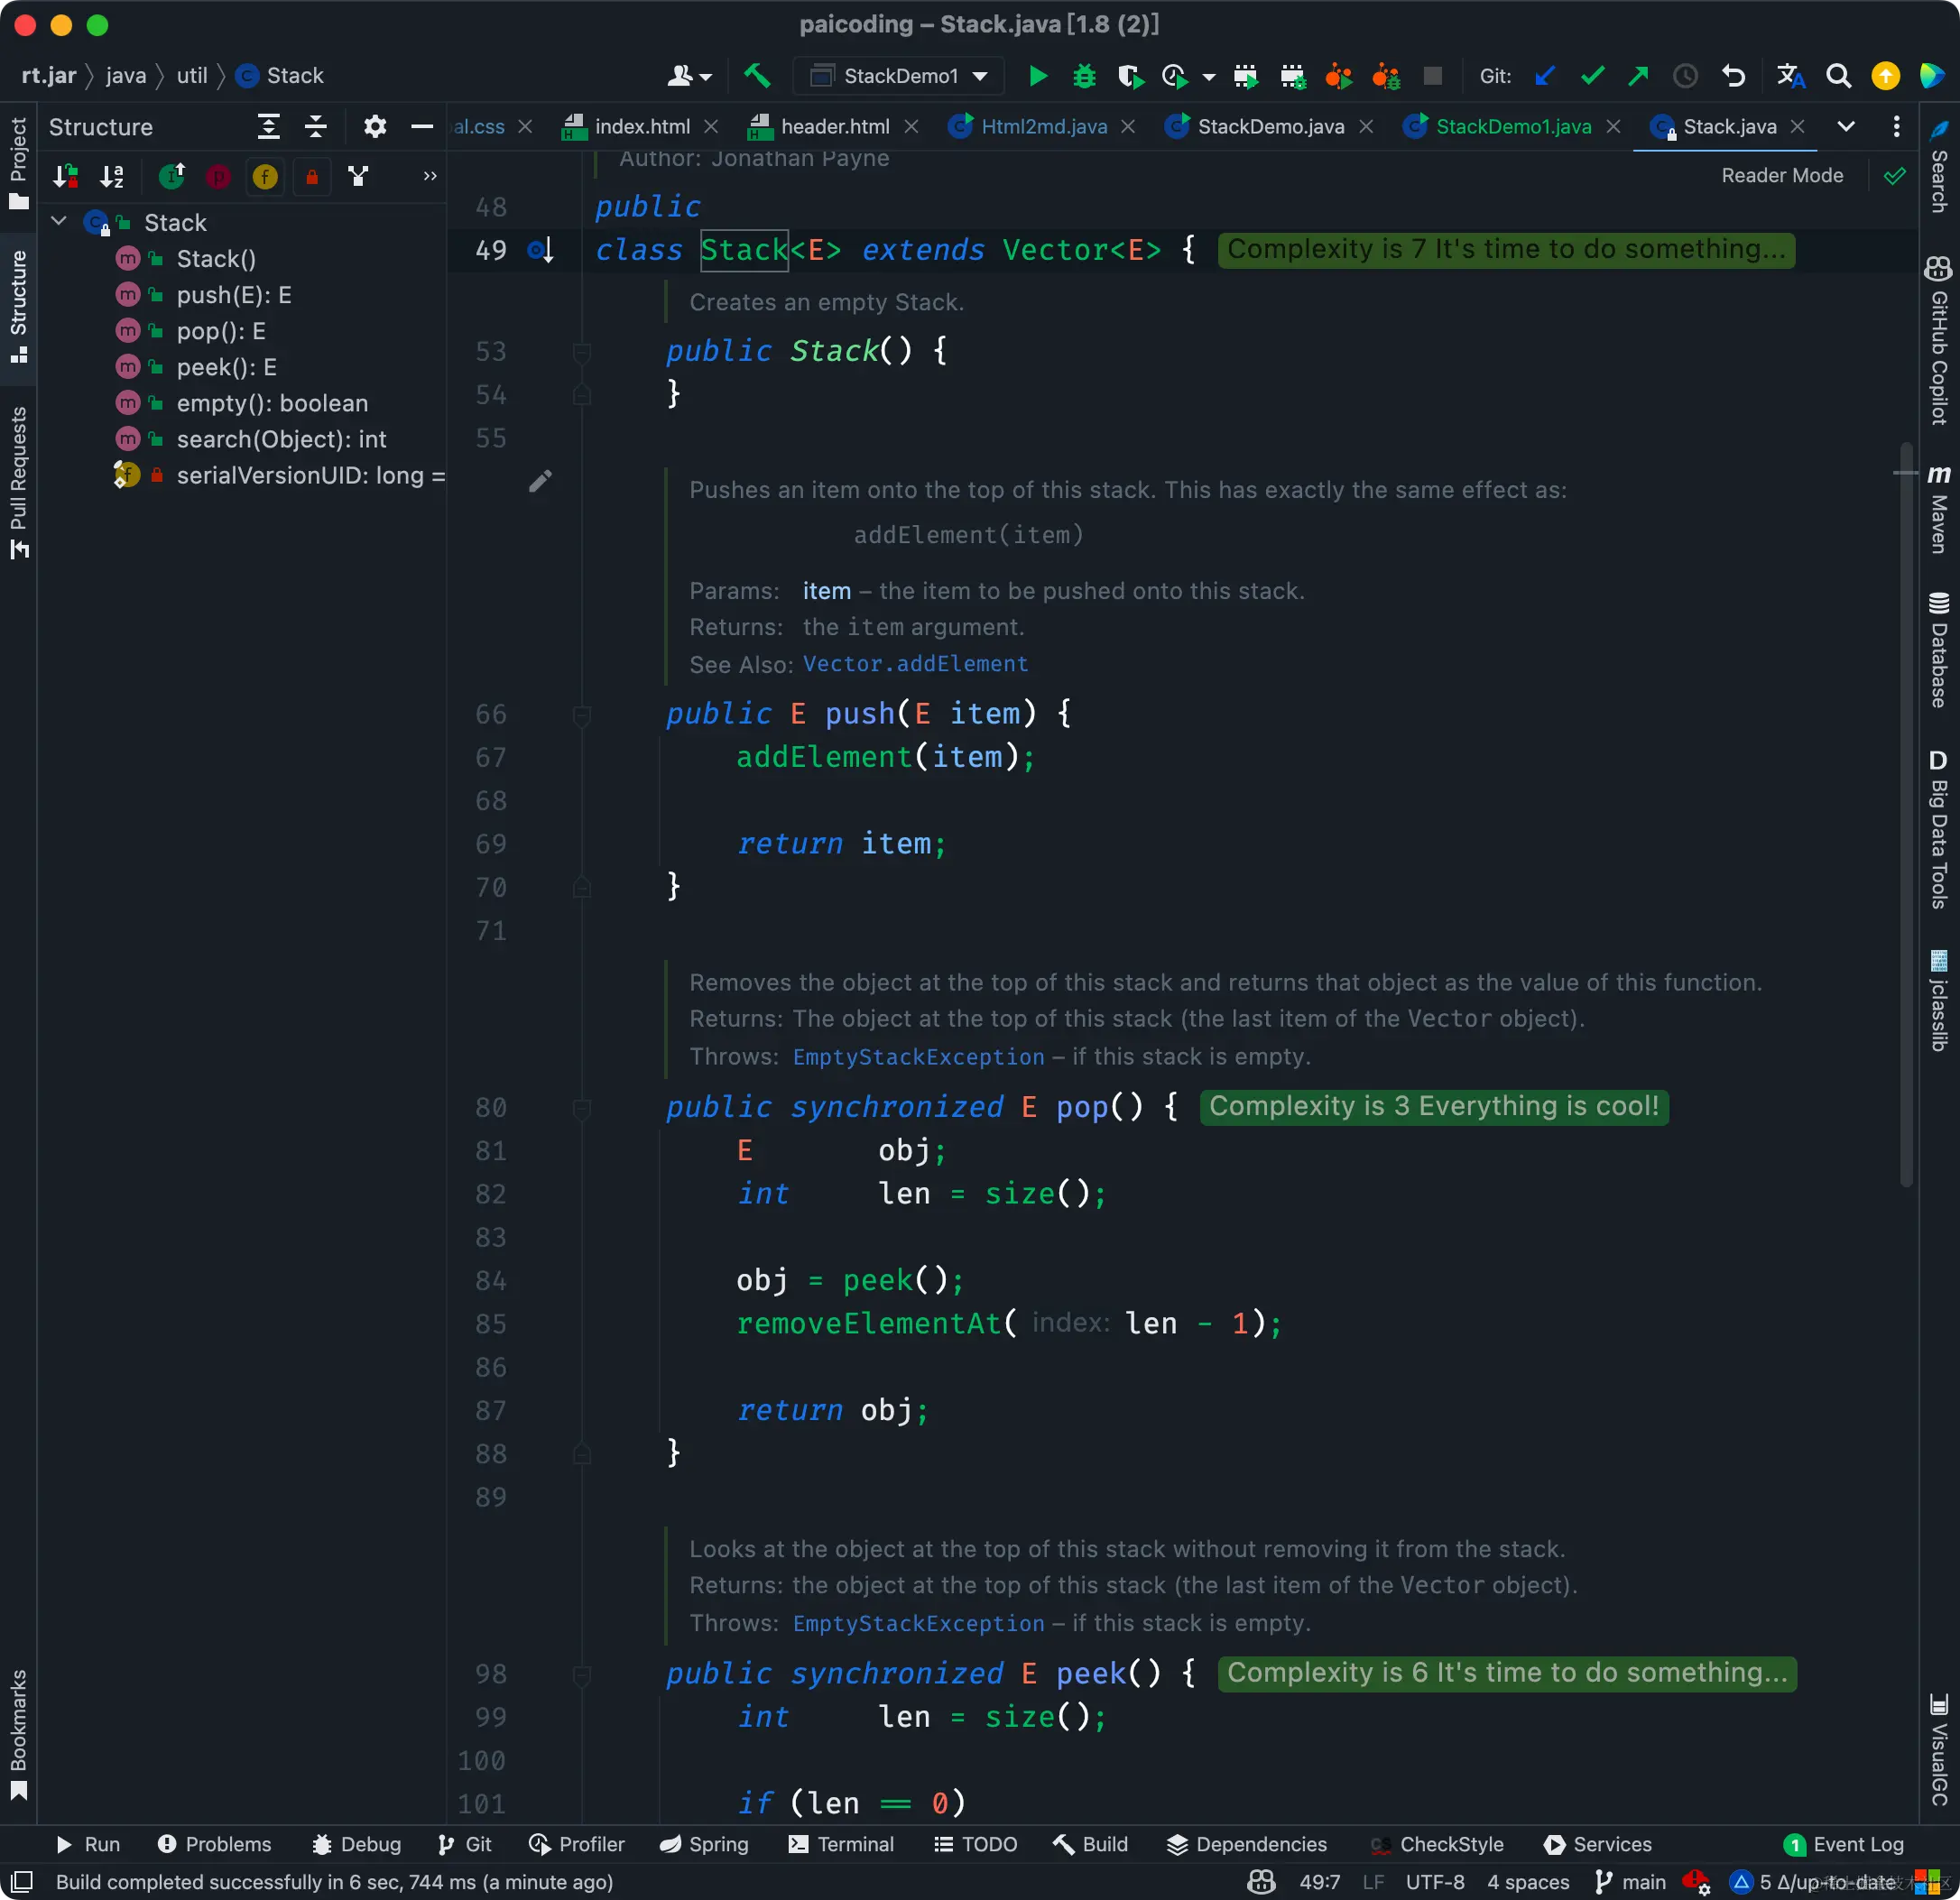1960x1900 pixels.
Task: Toggle show non-public members lock filter
Action: click(312, 177)
